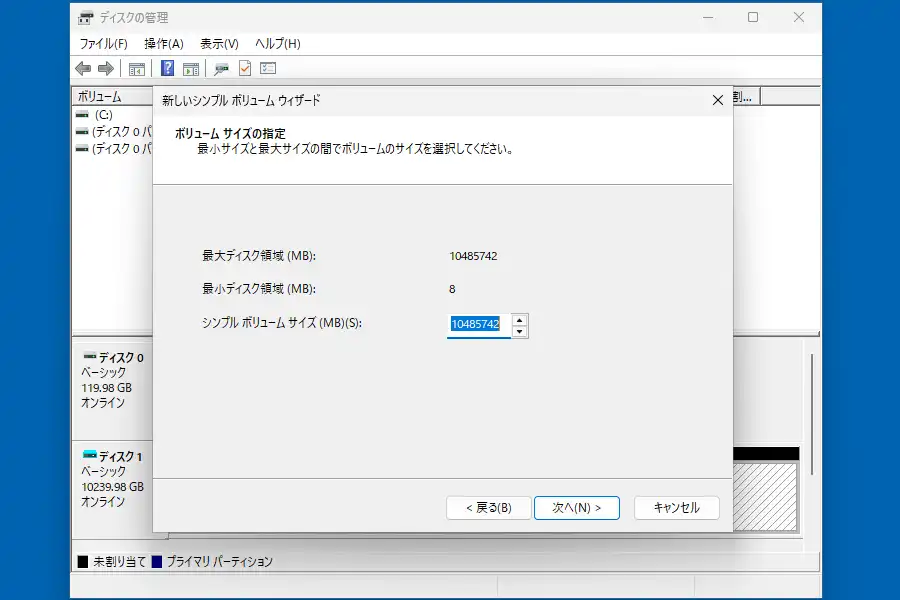Minimize the Disk Management window
This screenshot has width=900, height=600.
pos(708,18)
